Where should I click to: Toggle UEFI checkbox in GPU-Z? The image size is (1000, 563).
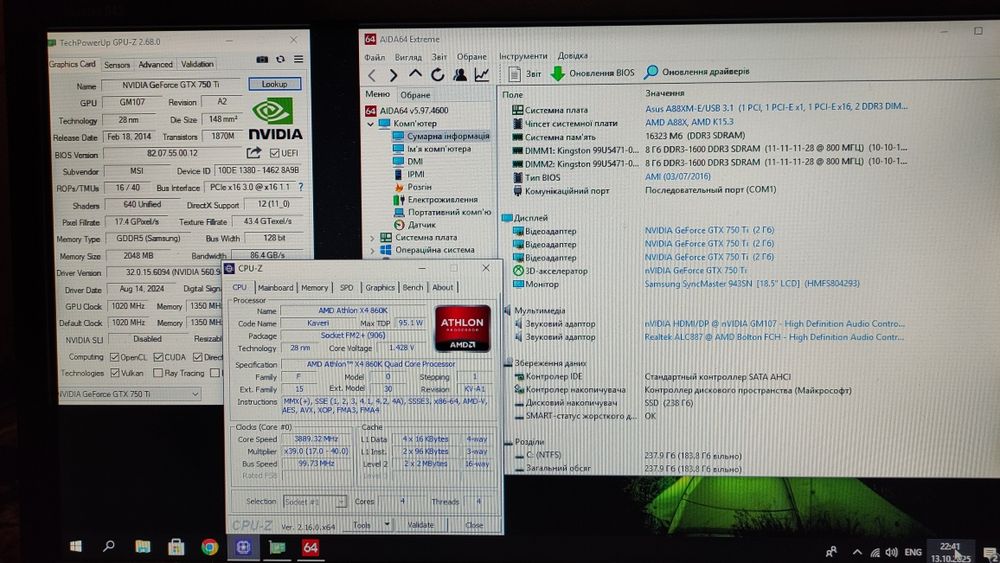[x=274, y=153]
